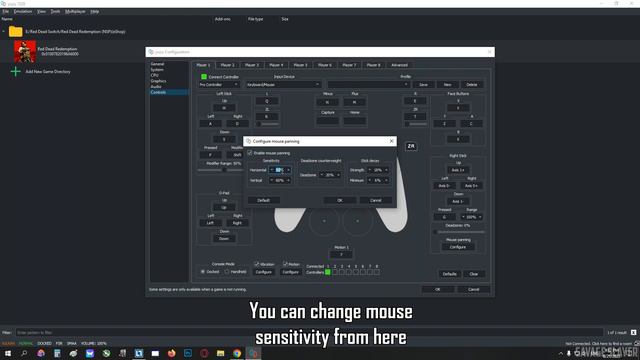Click the yellow game directory folder icon
The image size is (640, 360).
pyautogui.click(x=16, y=31)
